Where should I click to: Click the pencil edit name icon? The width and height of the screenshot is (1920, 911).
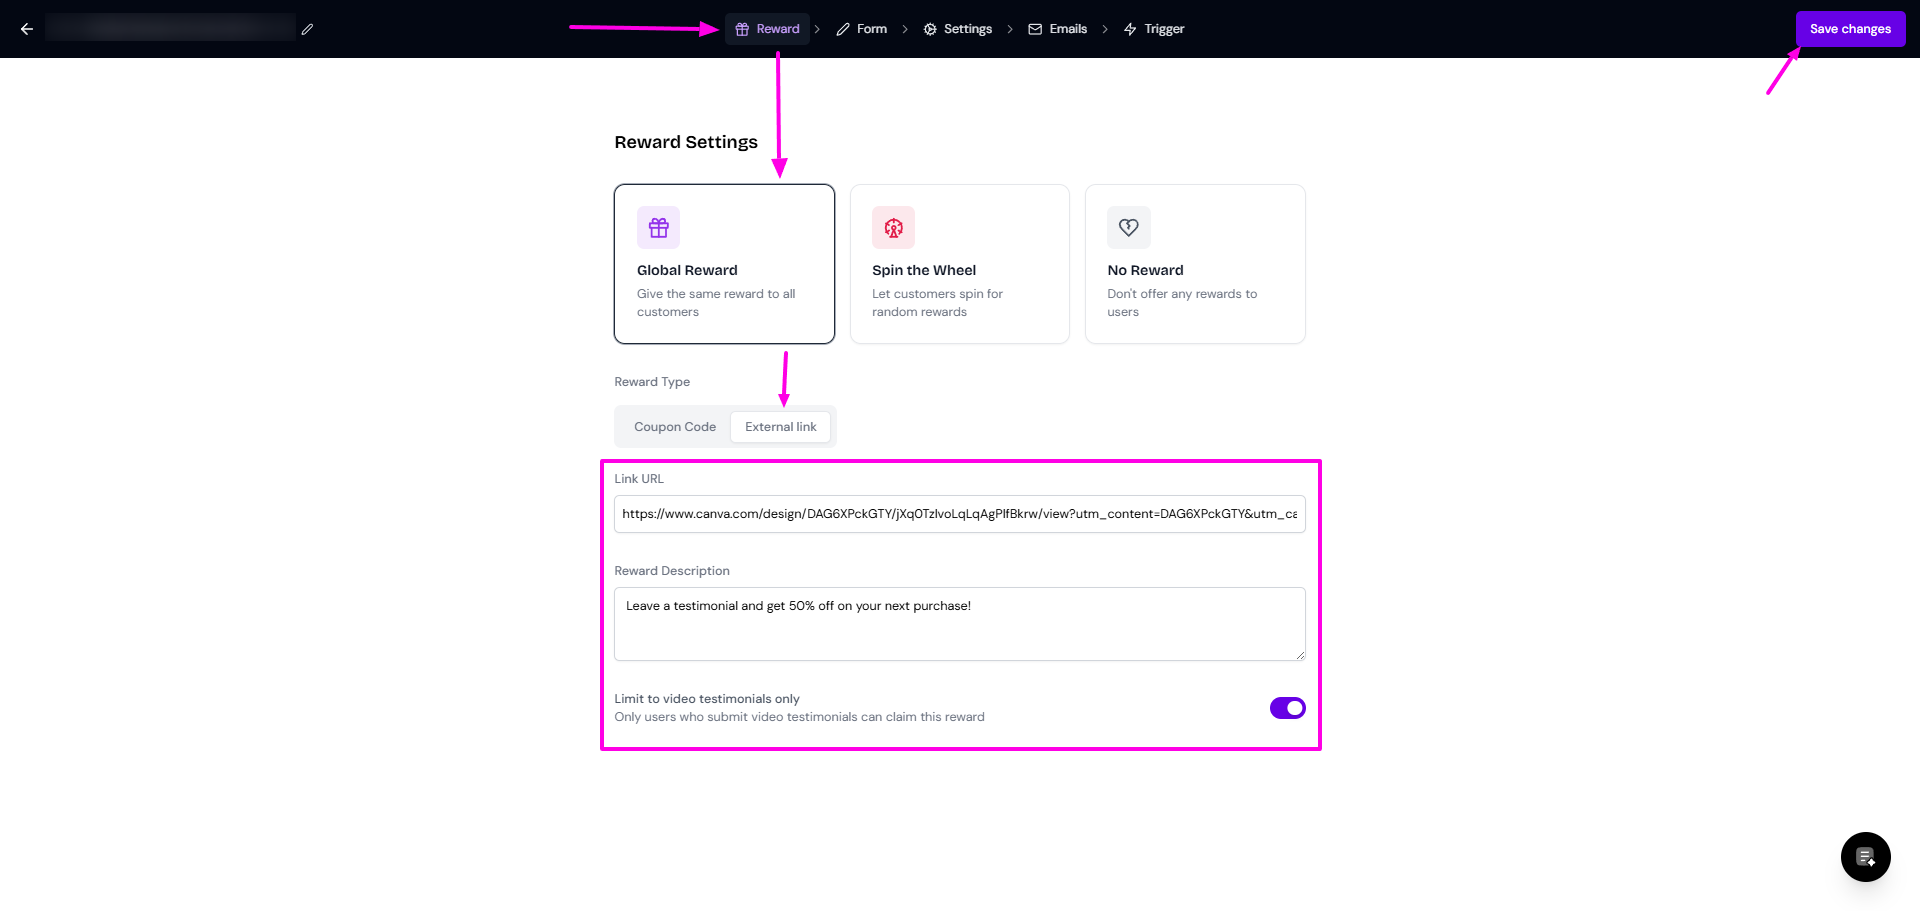click(307, 29)
